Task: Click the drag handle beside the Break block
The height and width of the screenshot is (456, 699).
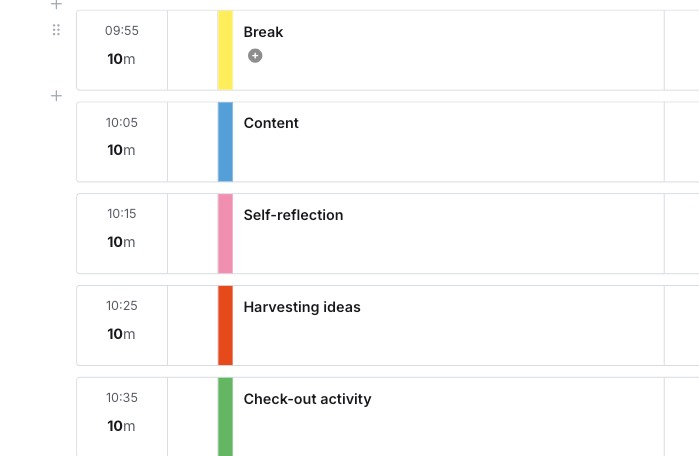Action: click(x=56, y=31)
